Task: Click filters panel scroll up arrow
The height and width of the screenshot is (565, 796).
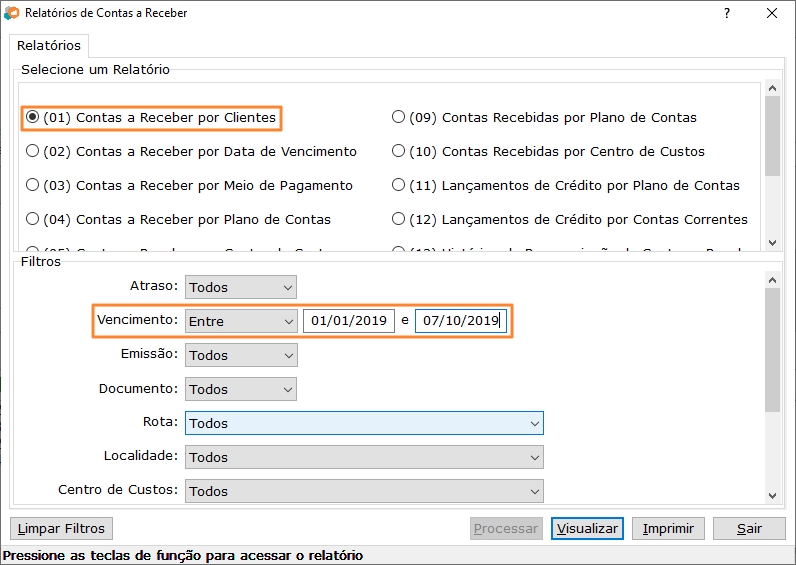Action: click(x=772, y=280)
